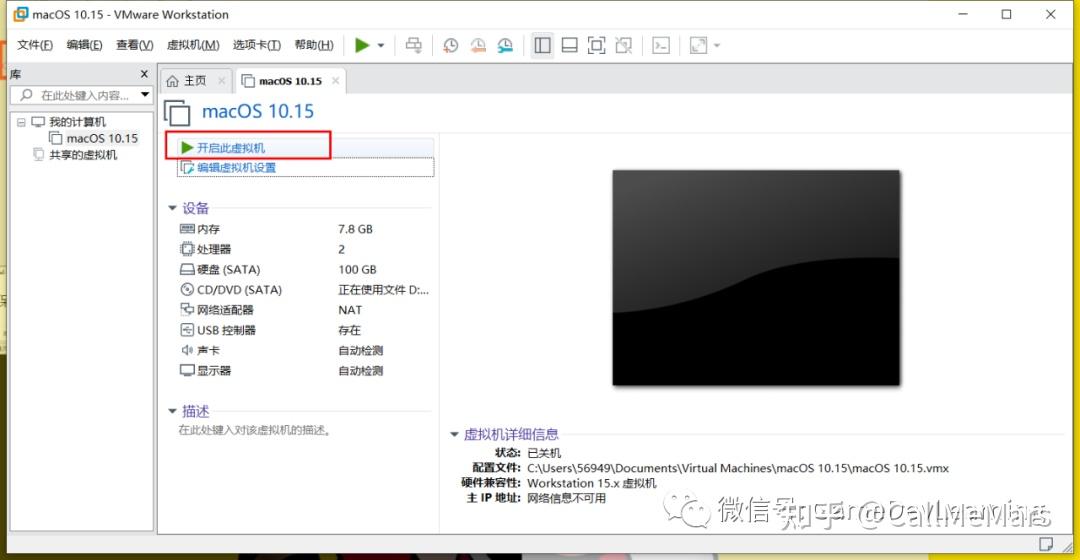The height and width of the screenshot is (560, 1080).
Task: Close the 主页 tab
Action: tap(222, 81)
